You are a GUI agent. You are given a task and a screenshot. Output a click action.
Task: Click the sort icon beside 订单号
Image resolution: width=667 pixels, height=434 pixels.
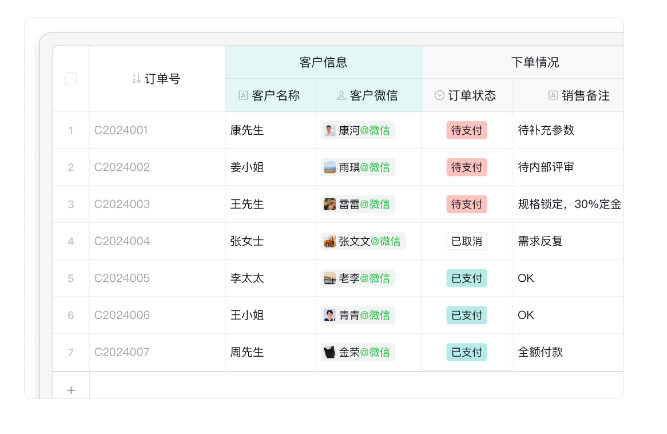(136, 79)
